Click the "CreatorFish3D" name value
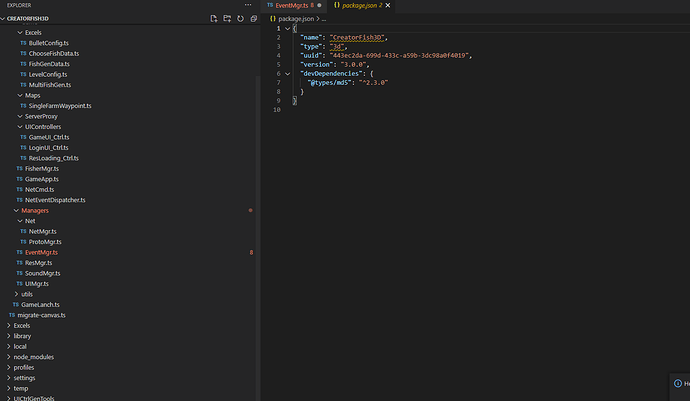 357,37
